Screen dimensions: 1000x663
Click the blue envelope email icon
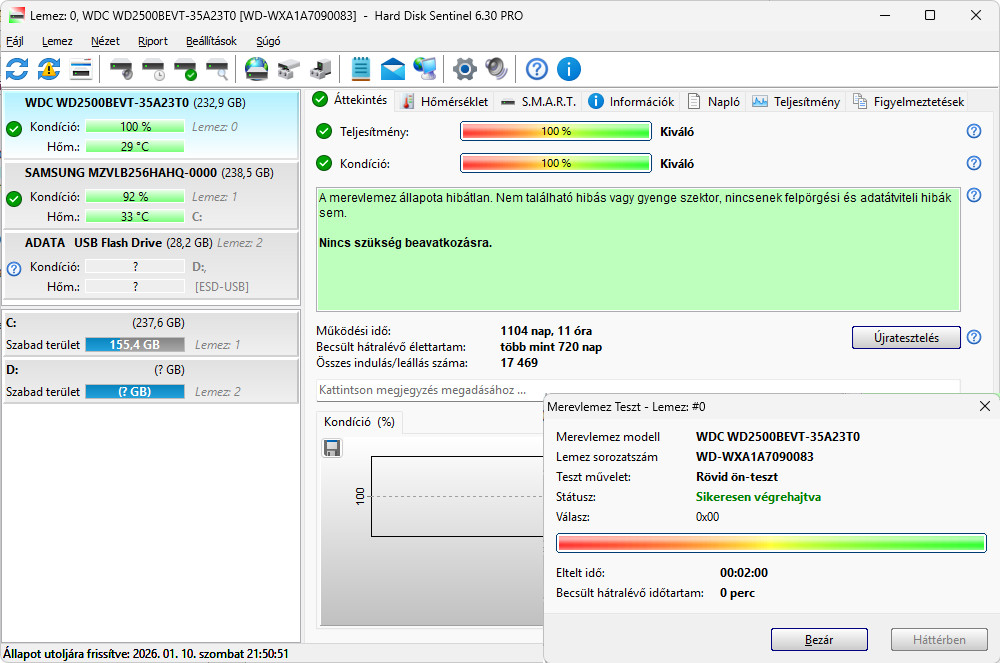coord(393,69)
